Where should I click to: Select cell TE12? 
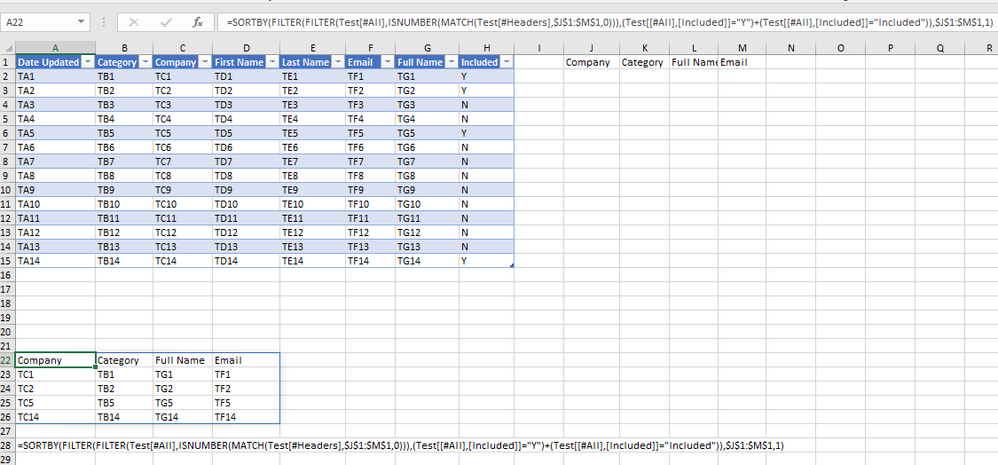(x=313, y=232)
